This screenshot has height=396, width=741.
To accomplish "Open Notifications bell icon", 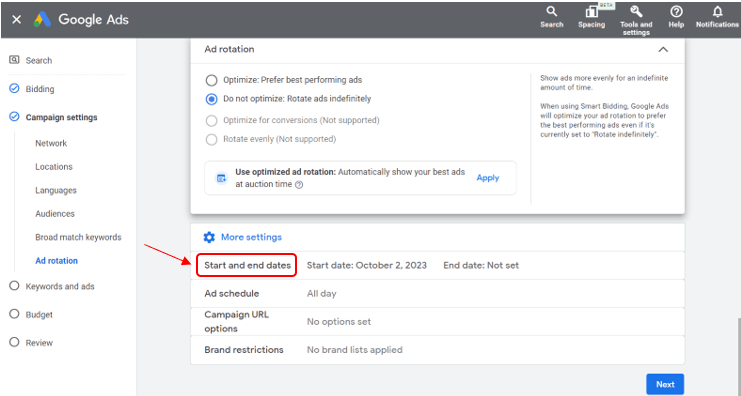I will coord(717,12).
